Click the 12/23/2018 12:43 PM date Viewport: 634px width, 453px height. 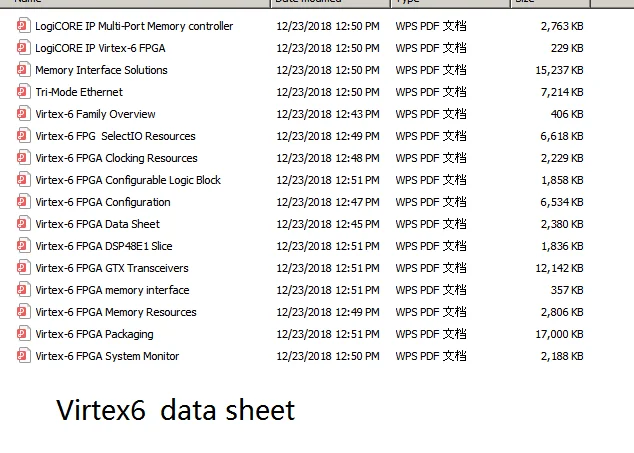coord(328,114)
